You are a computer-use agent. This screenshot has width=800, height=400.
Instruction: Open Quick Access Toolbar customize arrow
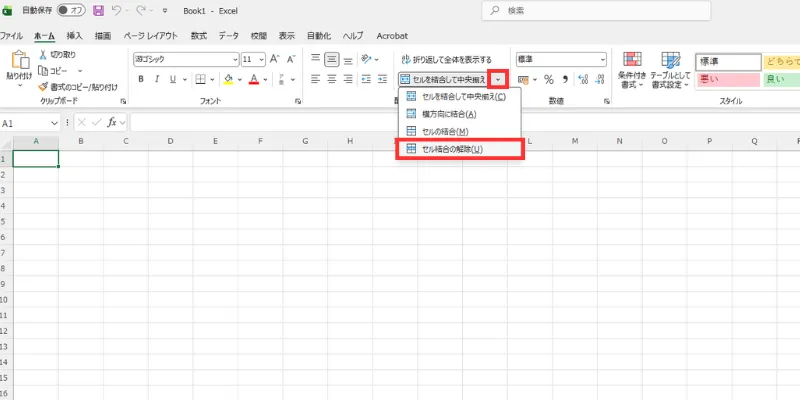(x=164, y=11)
